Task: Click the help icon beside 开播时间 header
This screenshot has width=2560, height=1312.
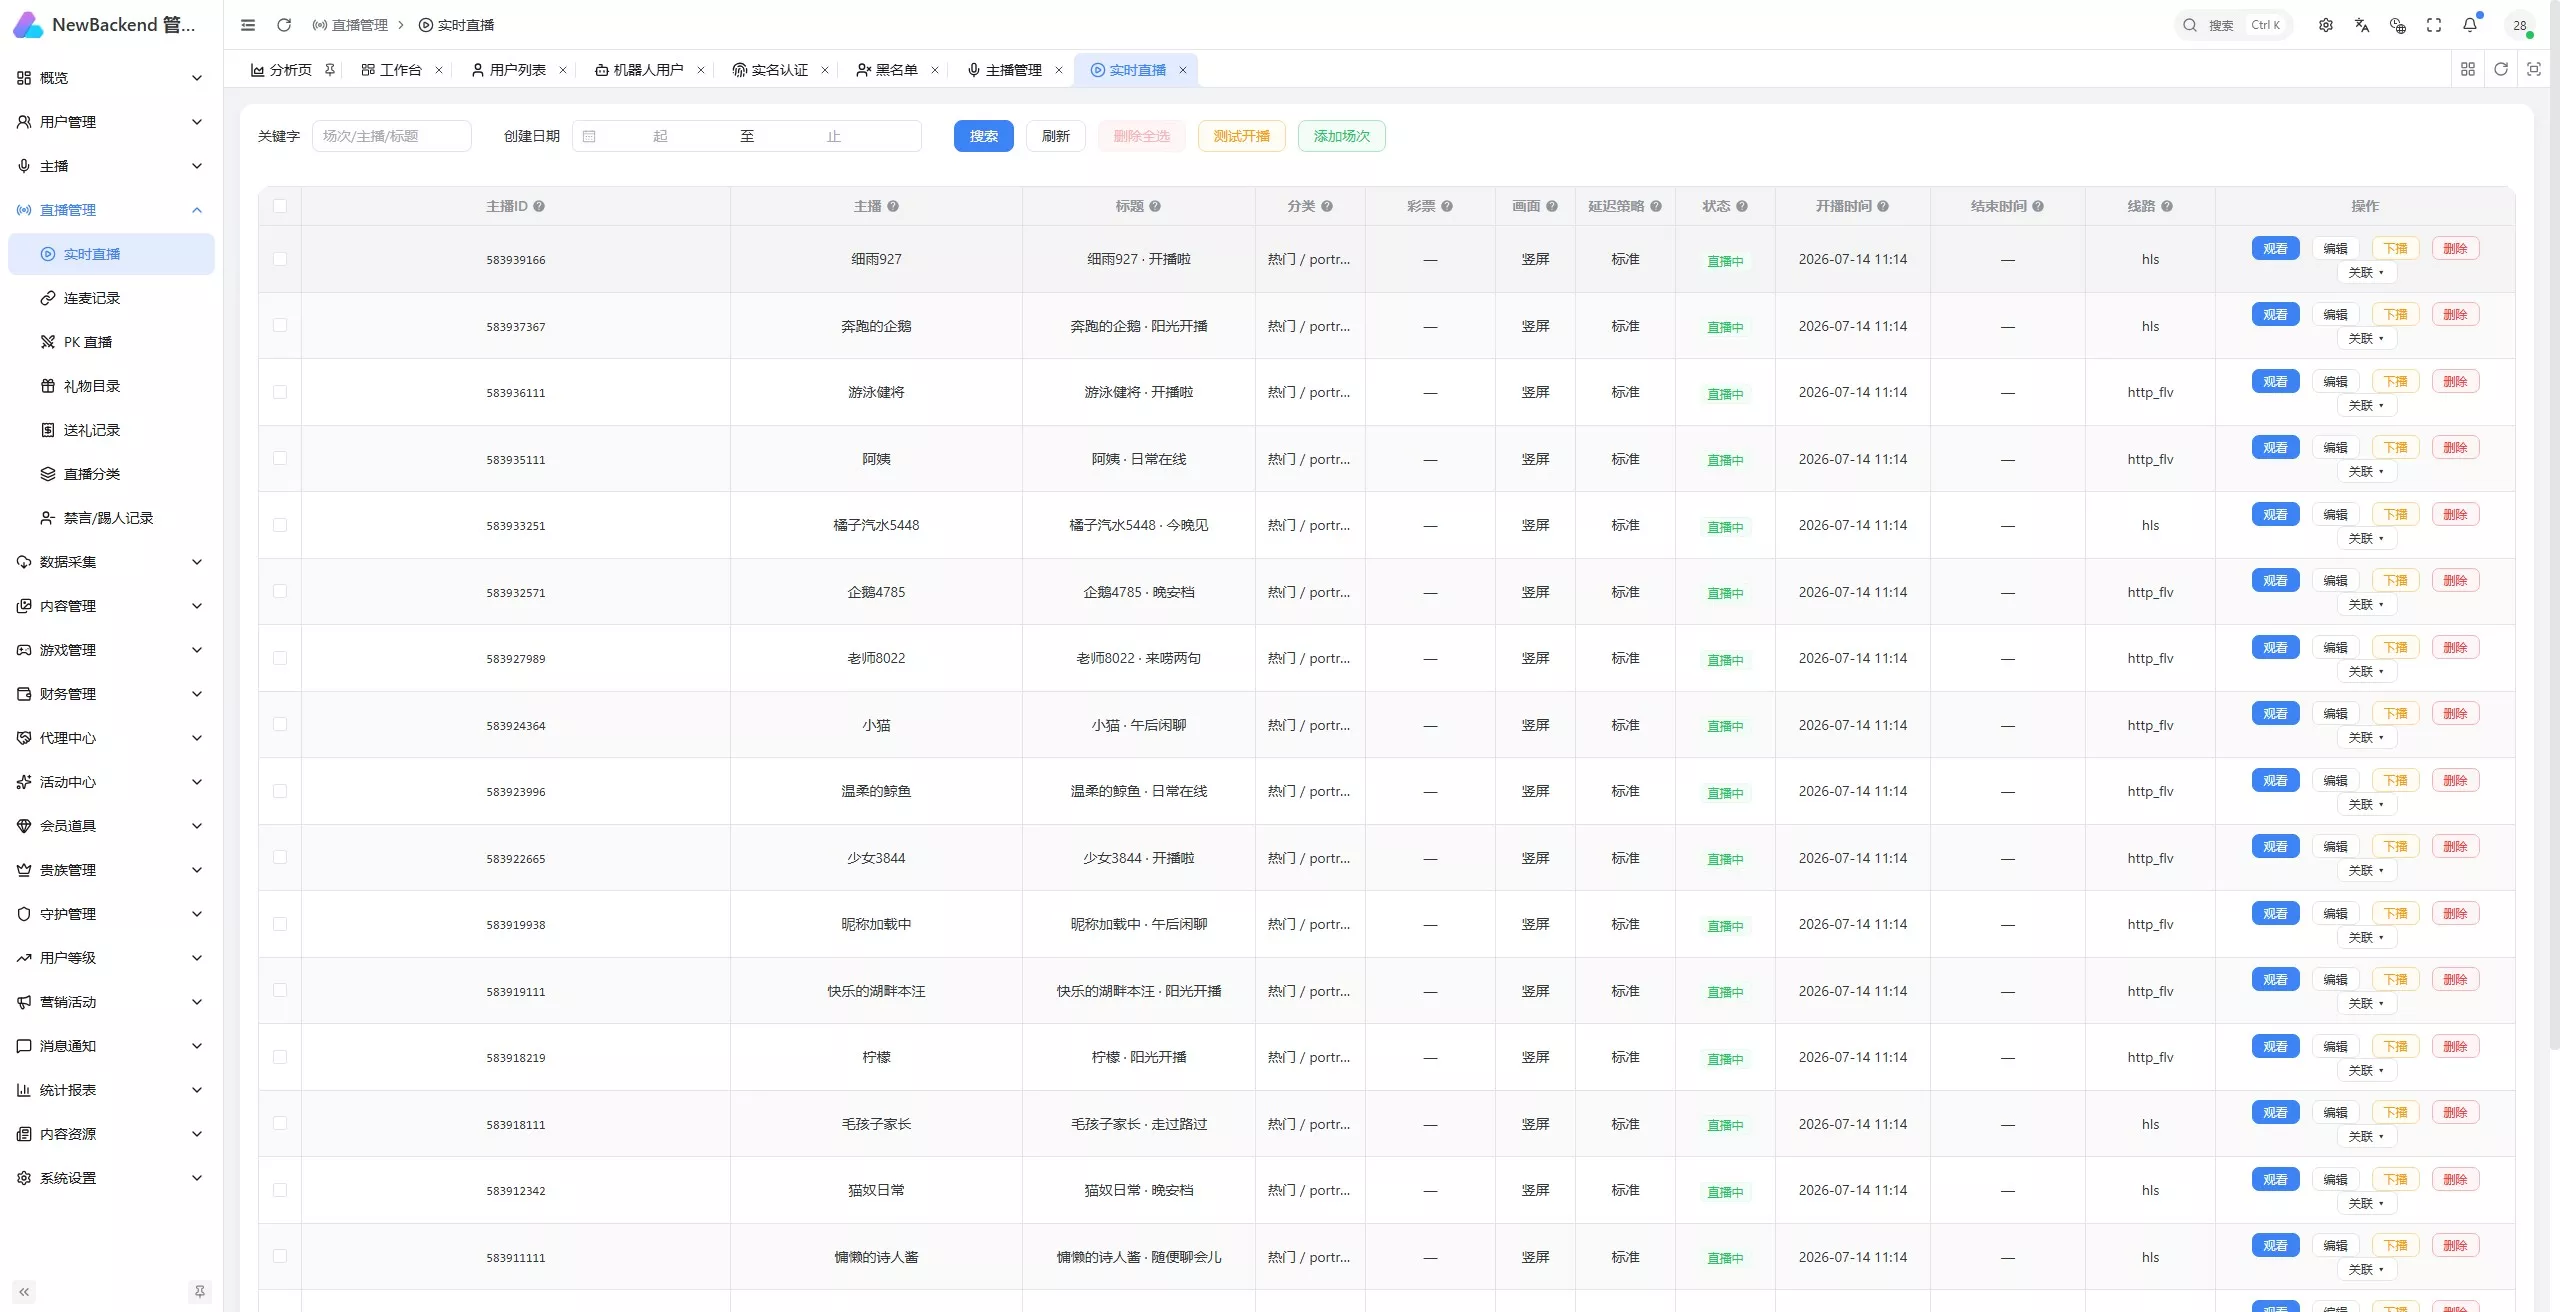Action: pyautogui.click(x=1883, y=206)
